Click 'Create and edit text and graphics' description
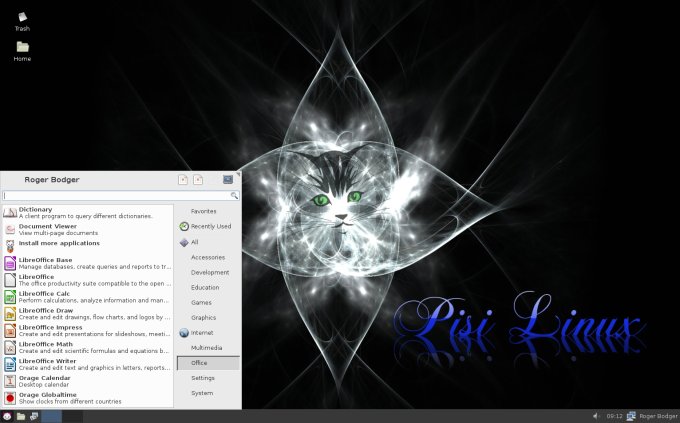Image resolution: width=680 pixels, height=423 pixels. tap(95, 367)
